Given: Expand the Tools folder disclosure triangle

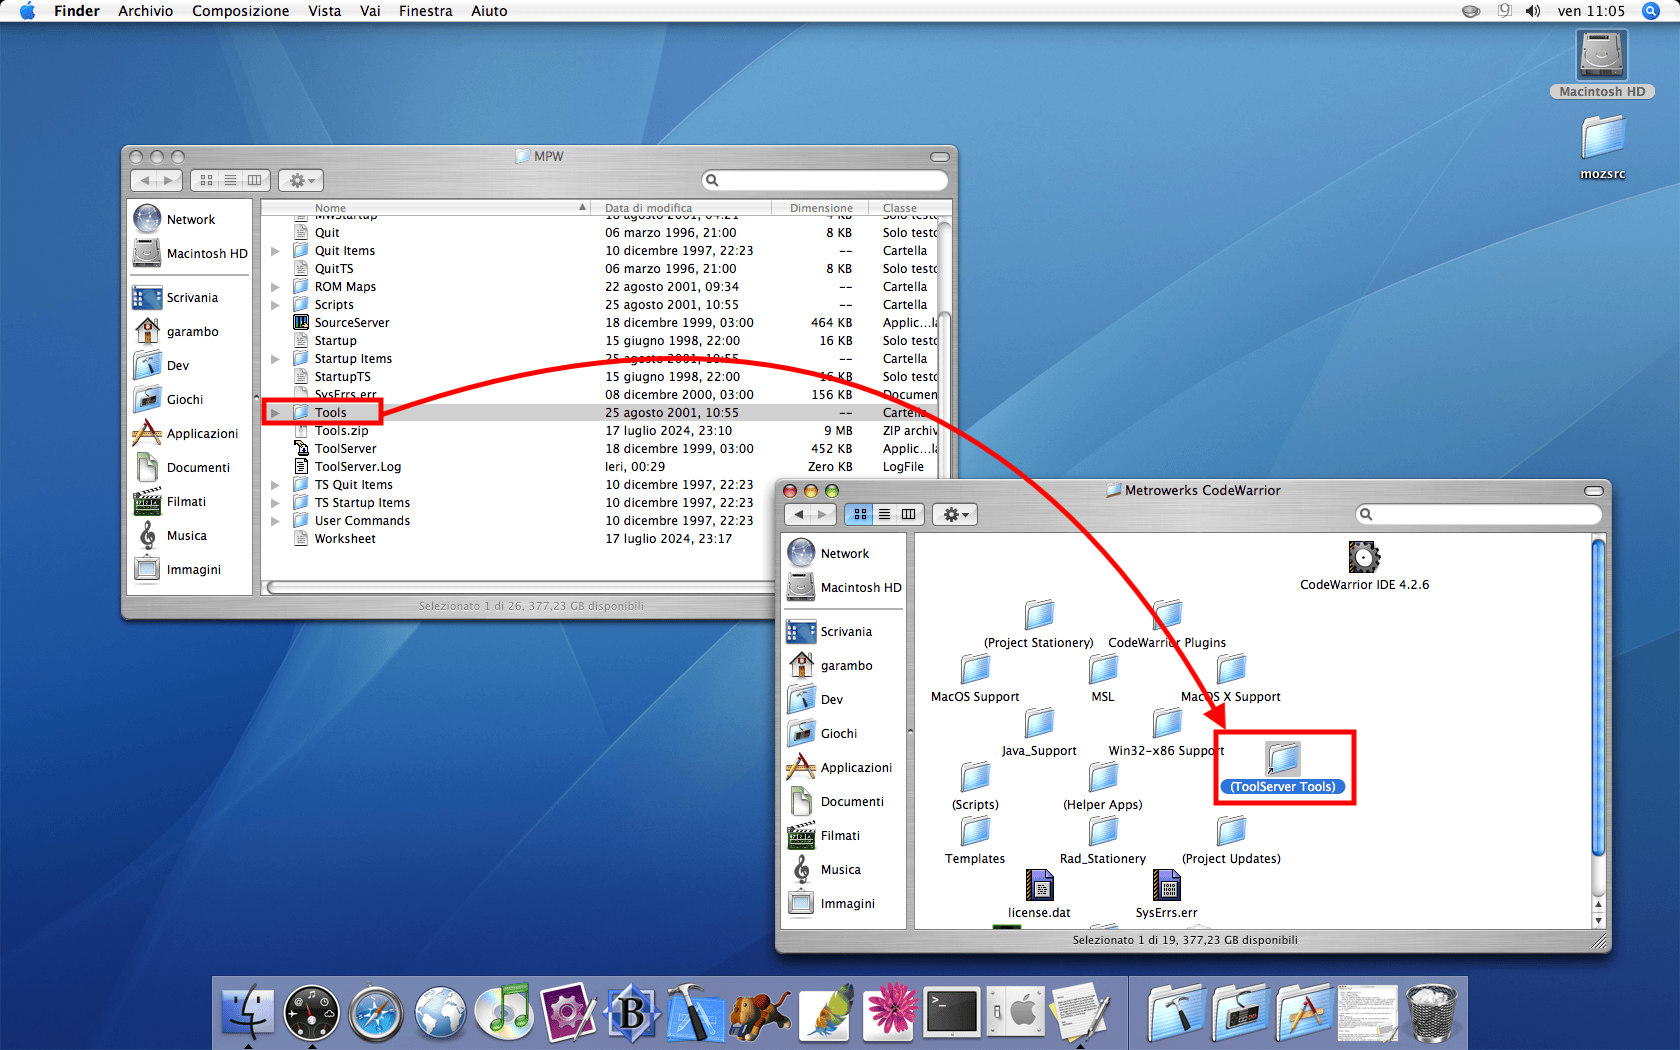Looking at the screenshot, I should coord(275,413).
